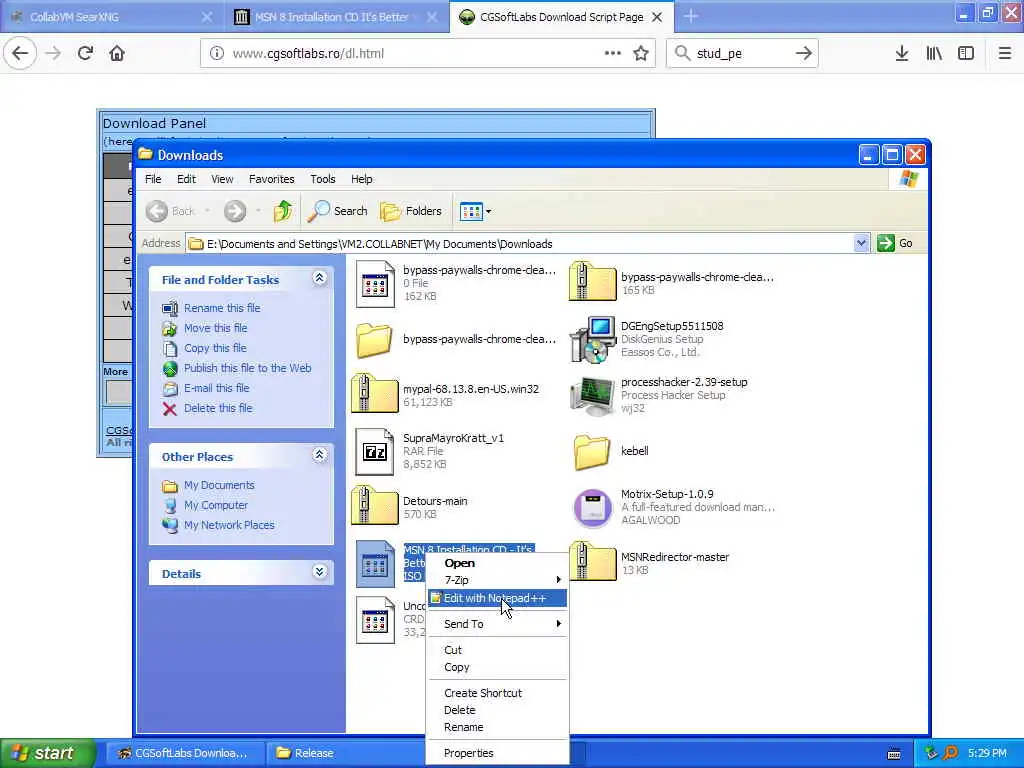Click Move this file link
Screen dimensions: 1024x768
coord(216,328)
